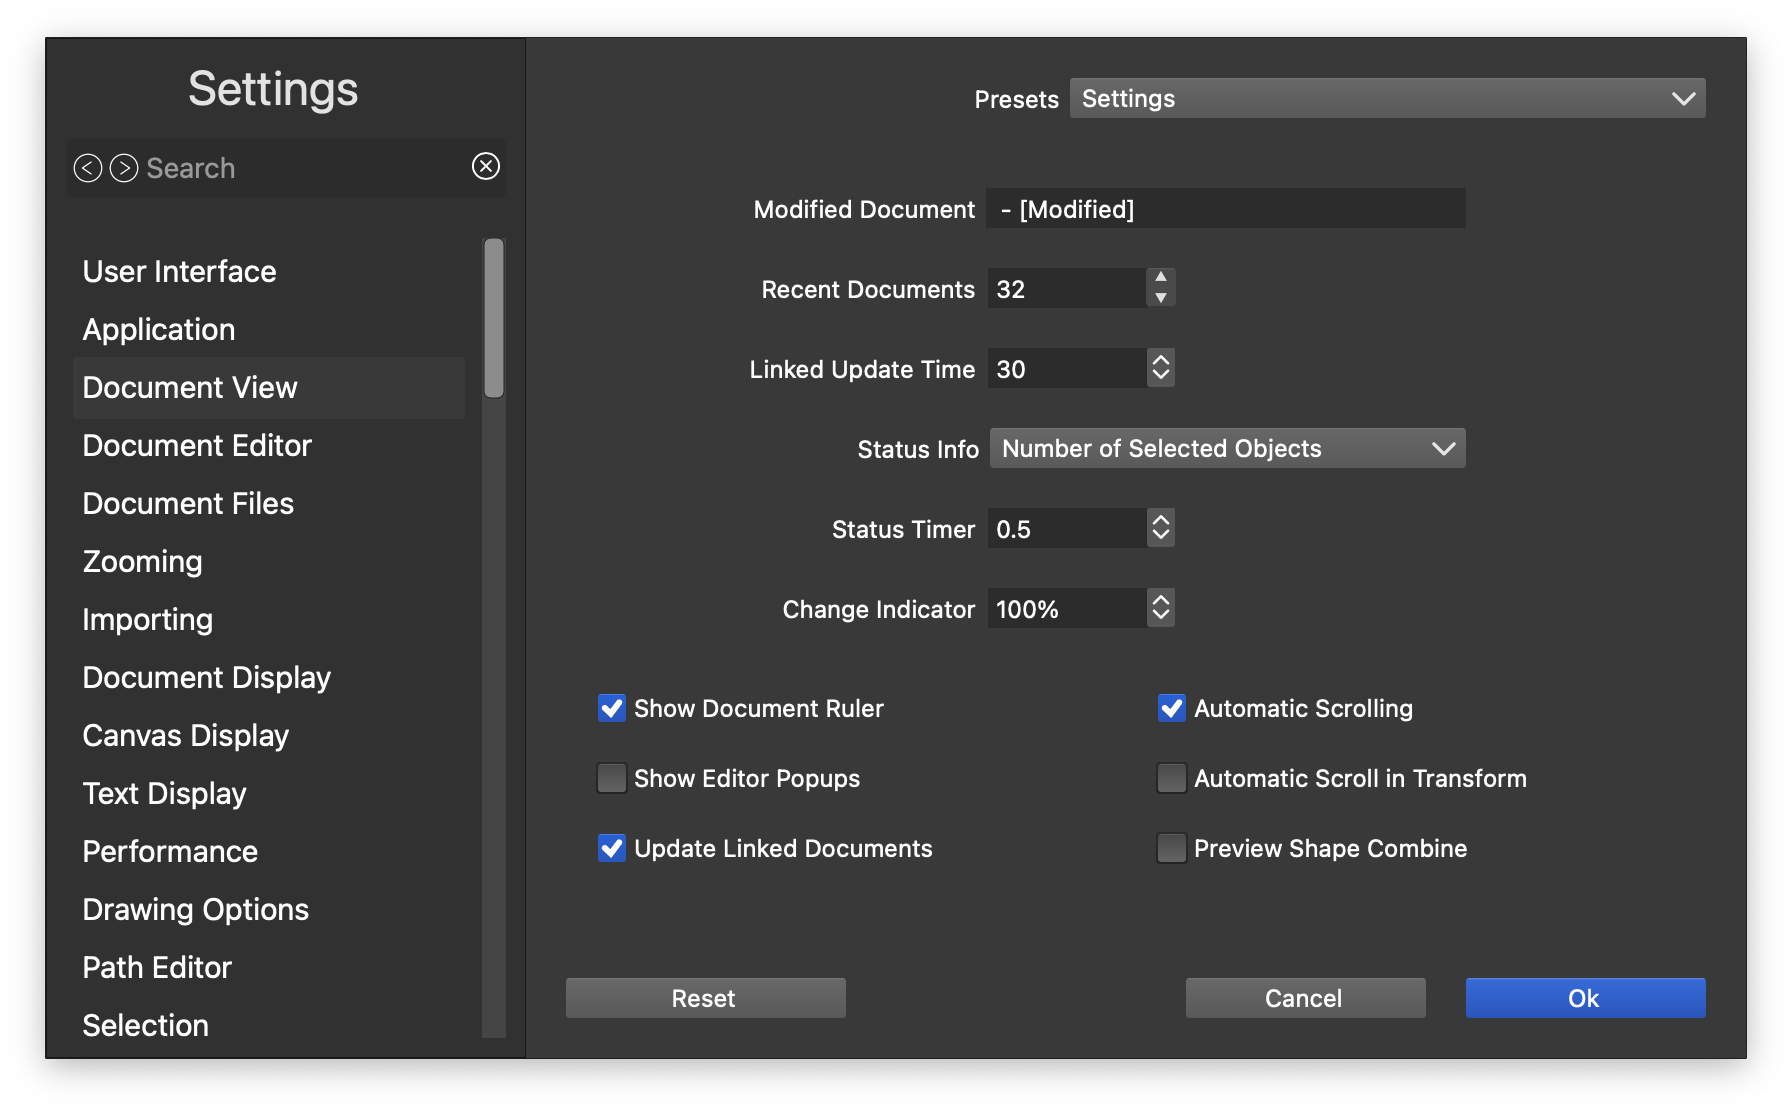Click the search back arrow icon
Image resolution: width=1792 pixels, height=1112 pixels.
[x=88, y=168]
